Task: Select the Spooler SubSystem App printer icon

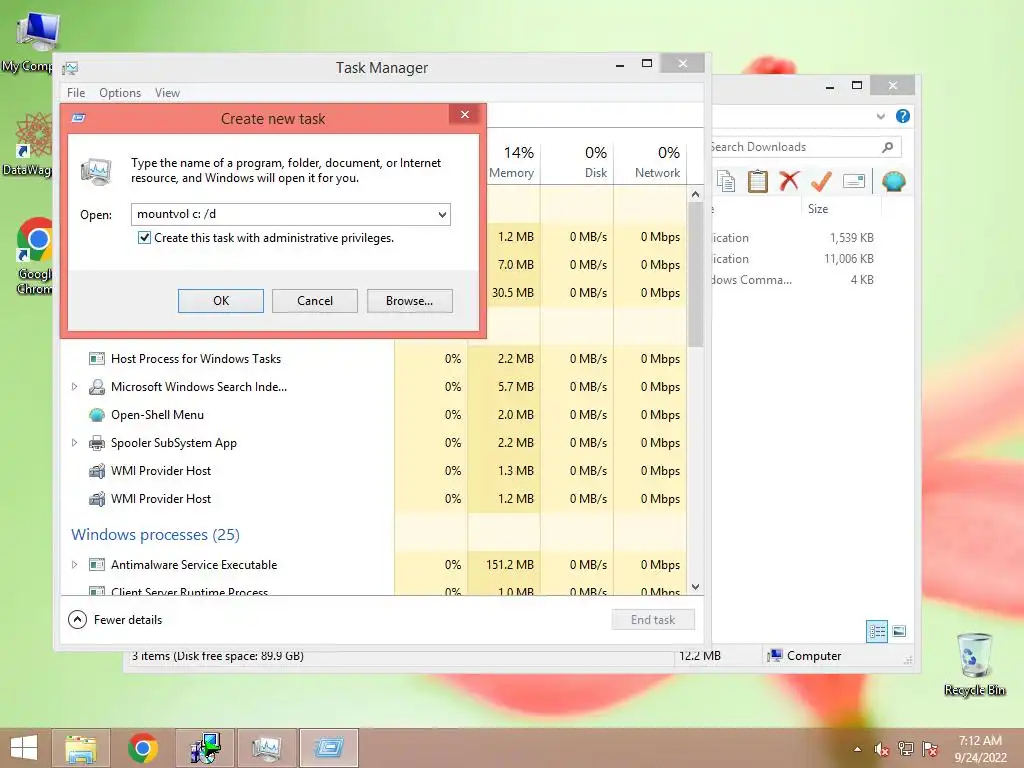Action: point(97,443)
